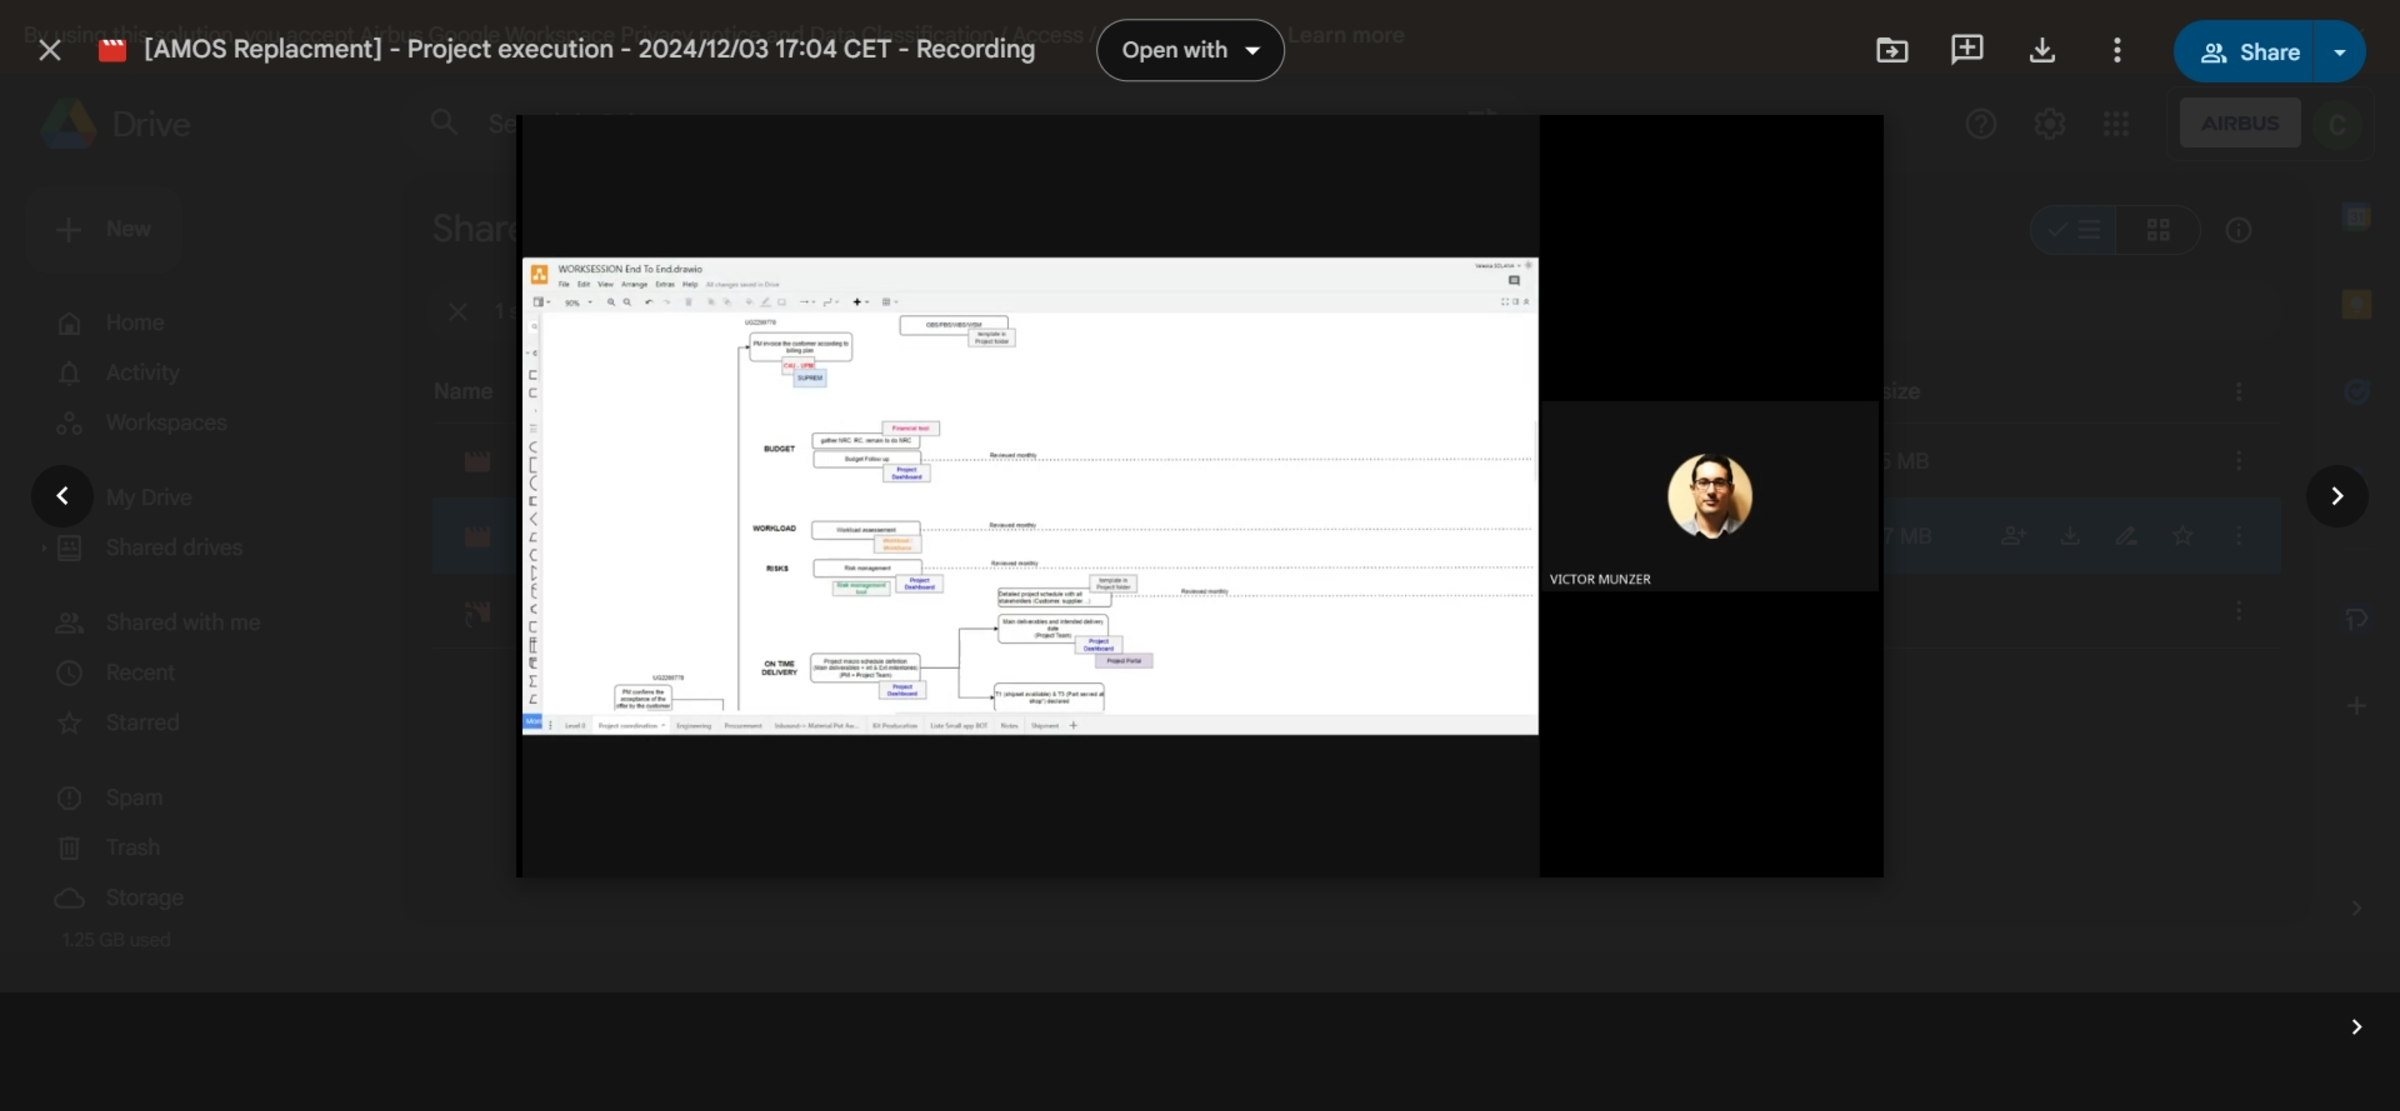This screenshot has width=2400, height=1111.
Task: Click the add-ons plus icon in side panel
Action: coord(2357,706)
